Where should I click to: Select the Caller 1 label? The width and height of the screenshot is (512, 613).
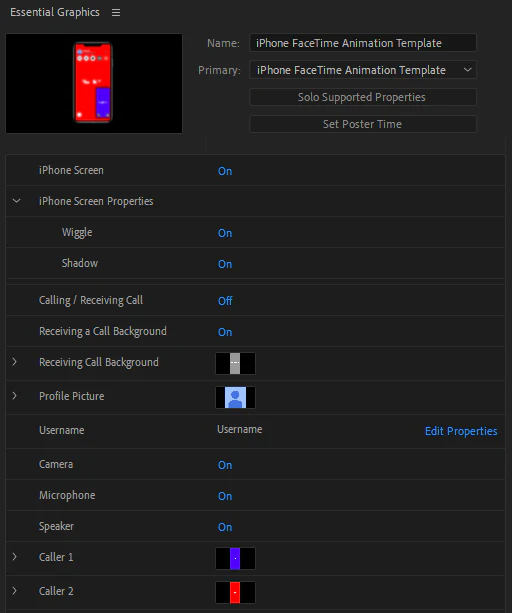[x=56, y=557]
